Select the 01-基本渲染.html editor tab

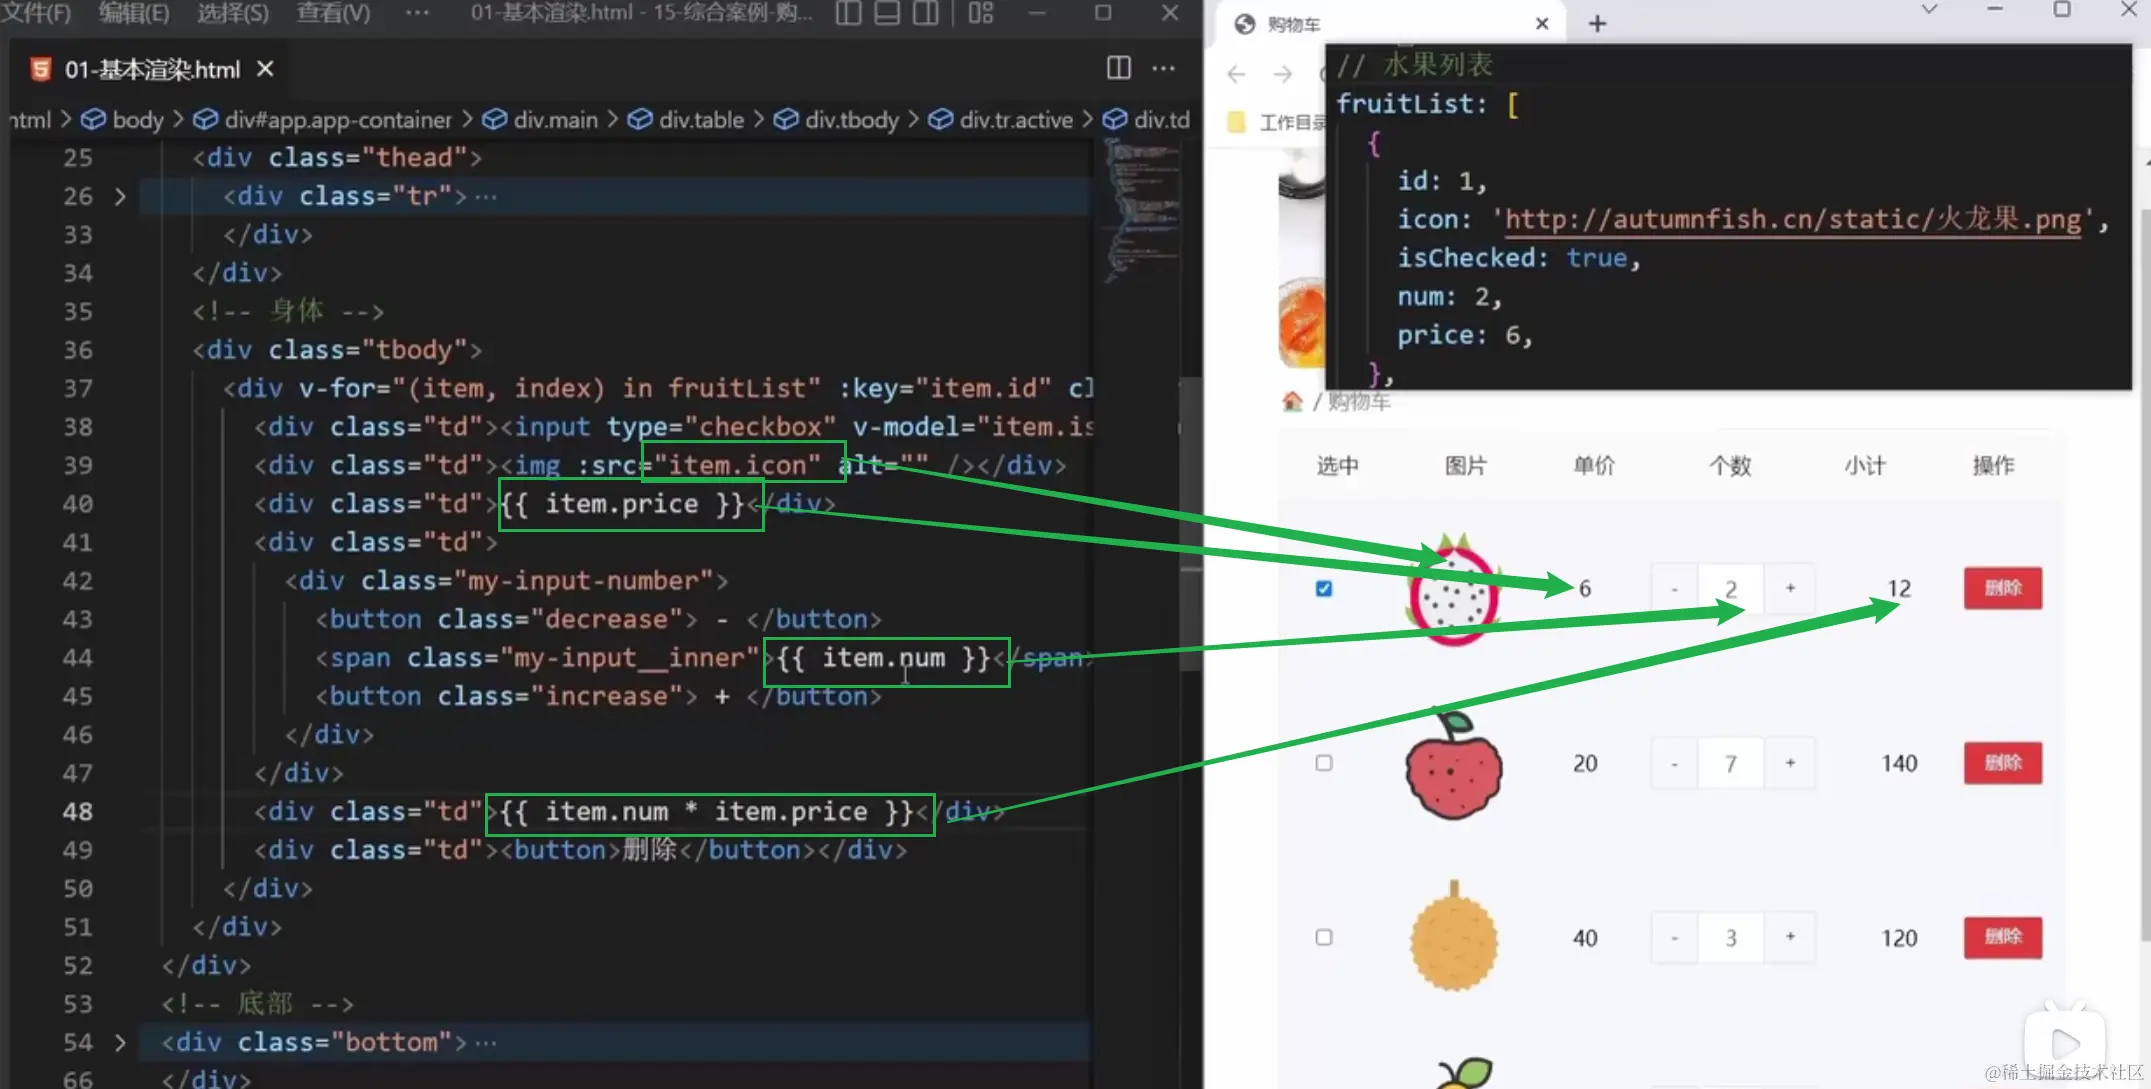click(150, 69)
